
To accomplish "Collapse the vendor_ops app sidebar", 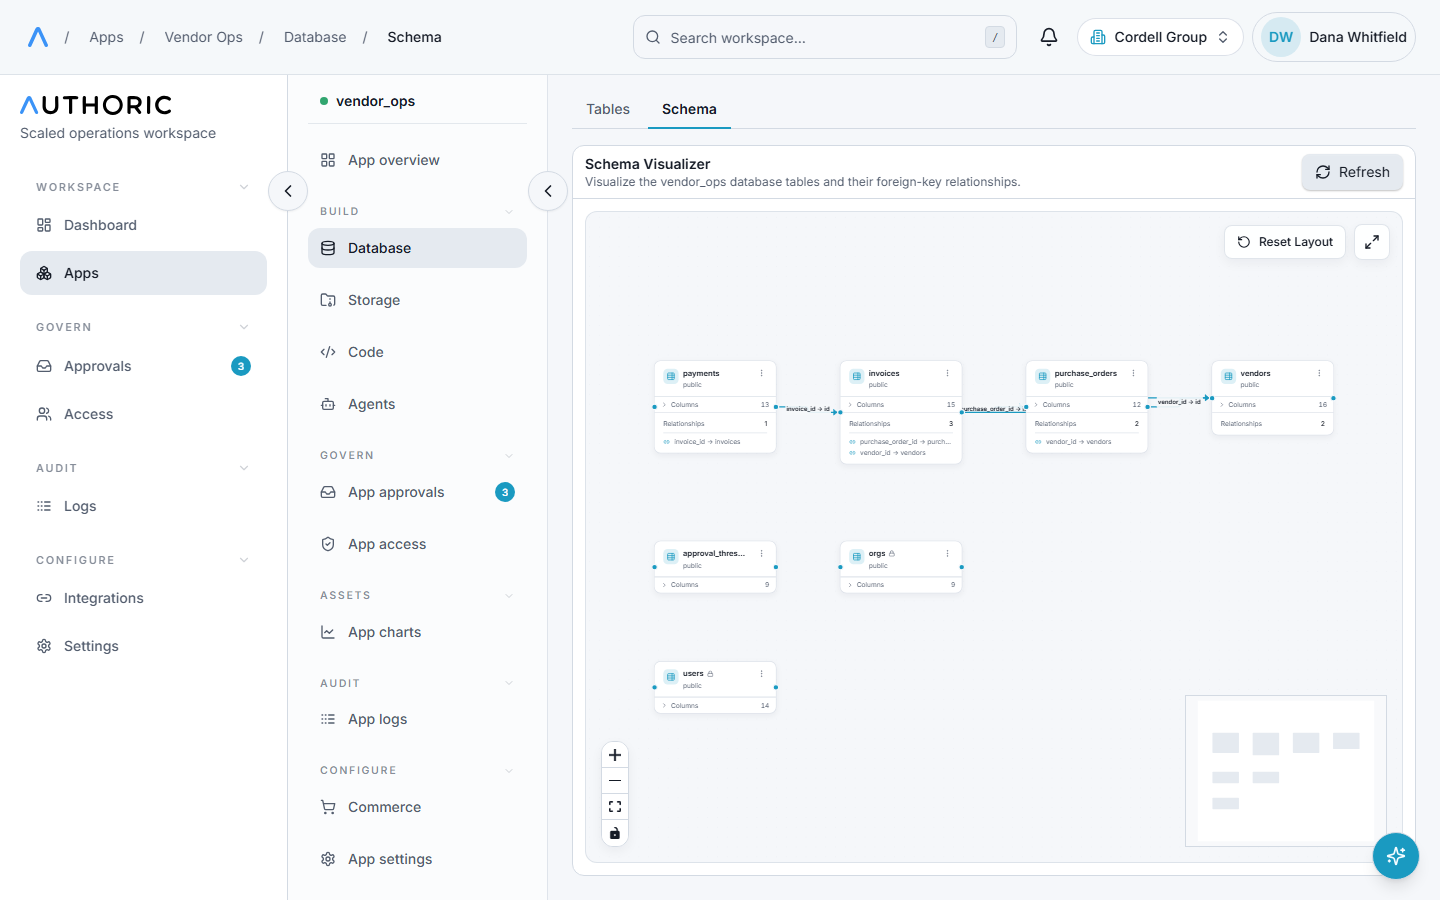I will point(548,191).
